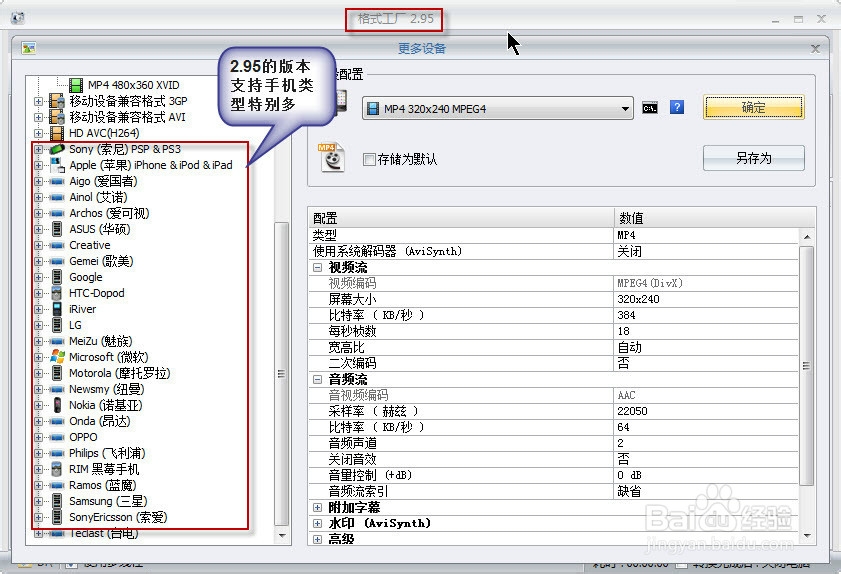Click the 3GP mobile format icon
This screenshot has height=574, width=841.
57,101
